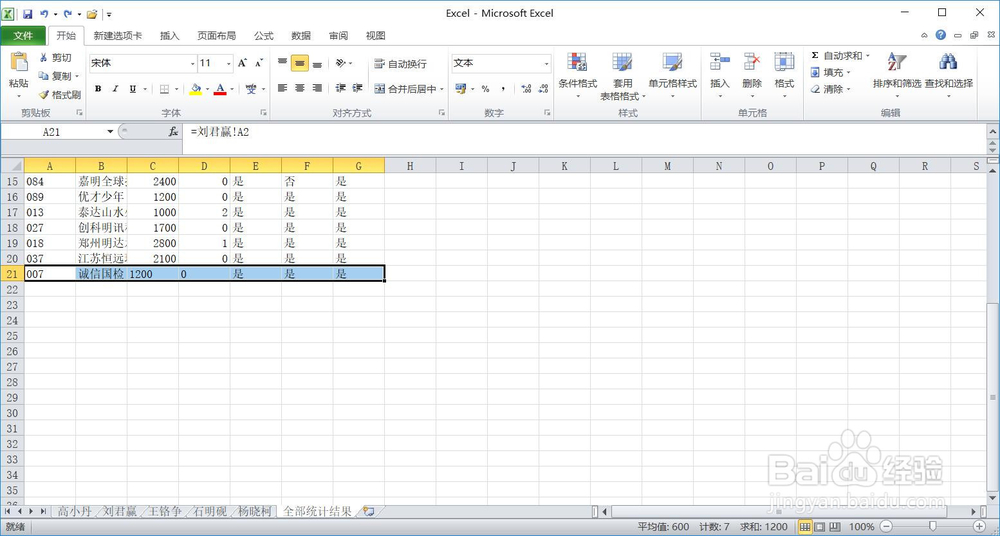Click Merge and Center (合并后居中)

point(405,89)
